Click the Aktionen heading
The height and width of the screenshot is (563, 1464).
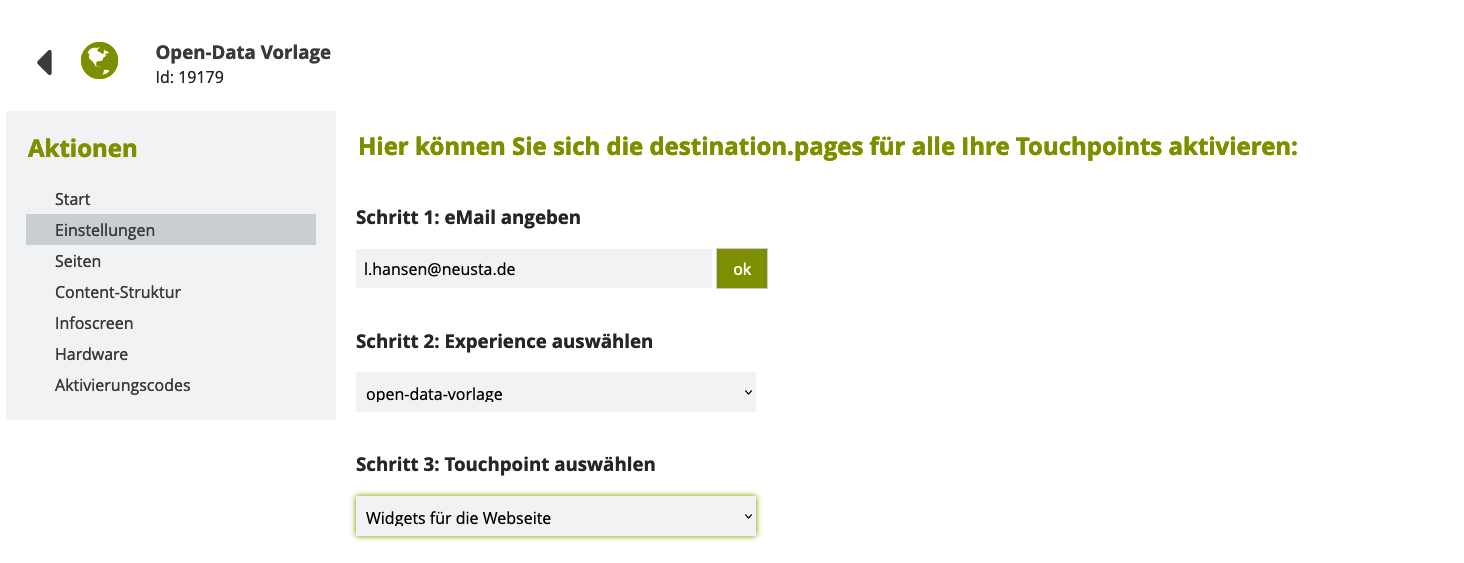click(x=83, y=149)
